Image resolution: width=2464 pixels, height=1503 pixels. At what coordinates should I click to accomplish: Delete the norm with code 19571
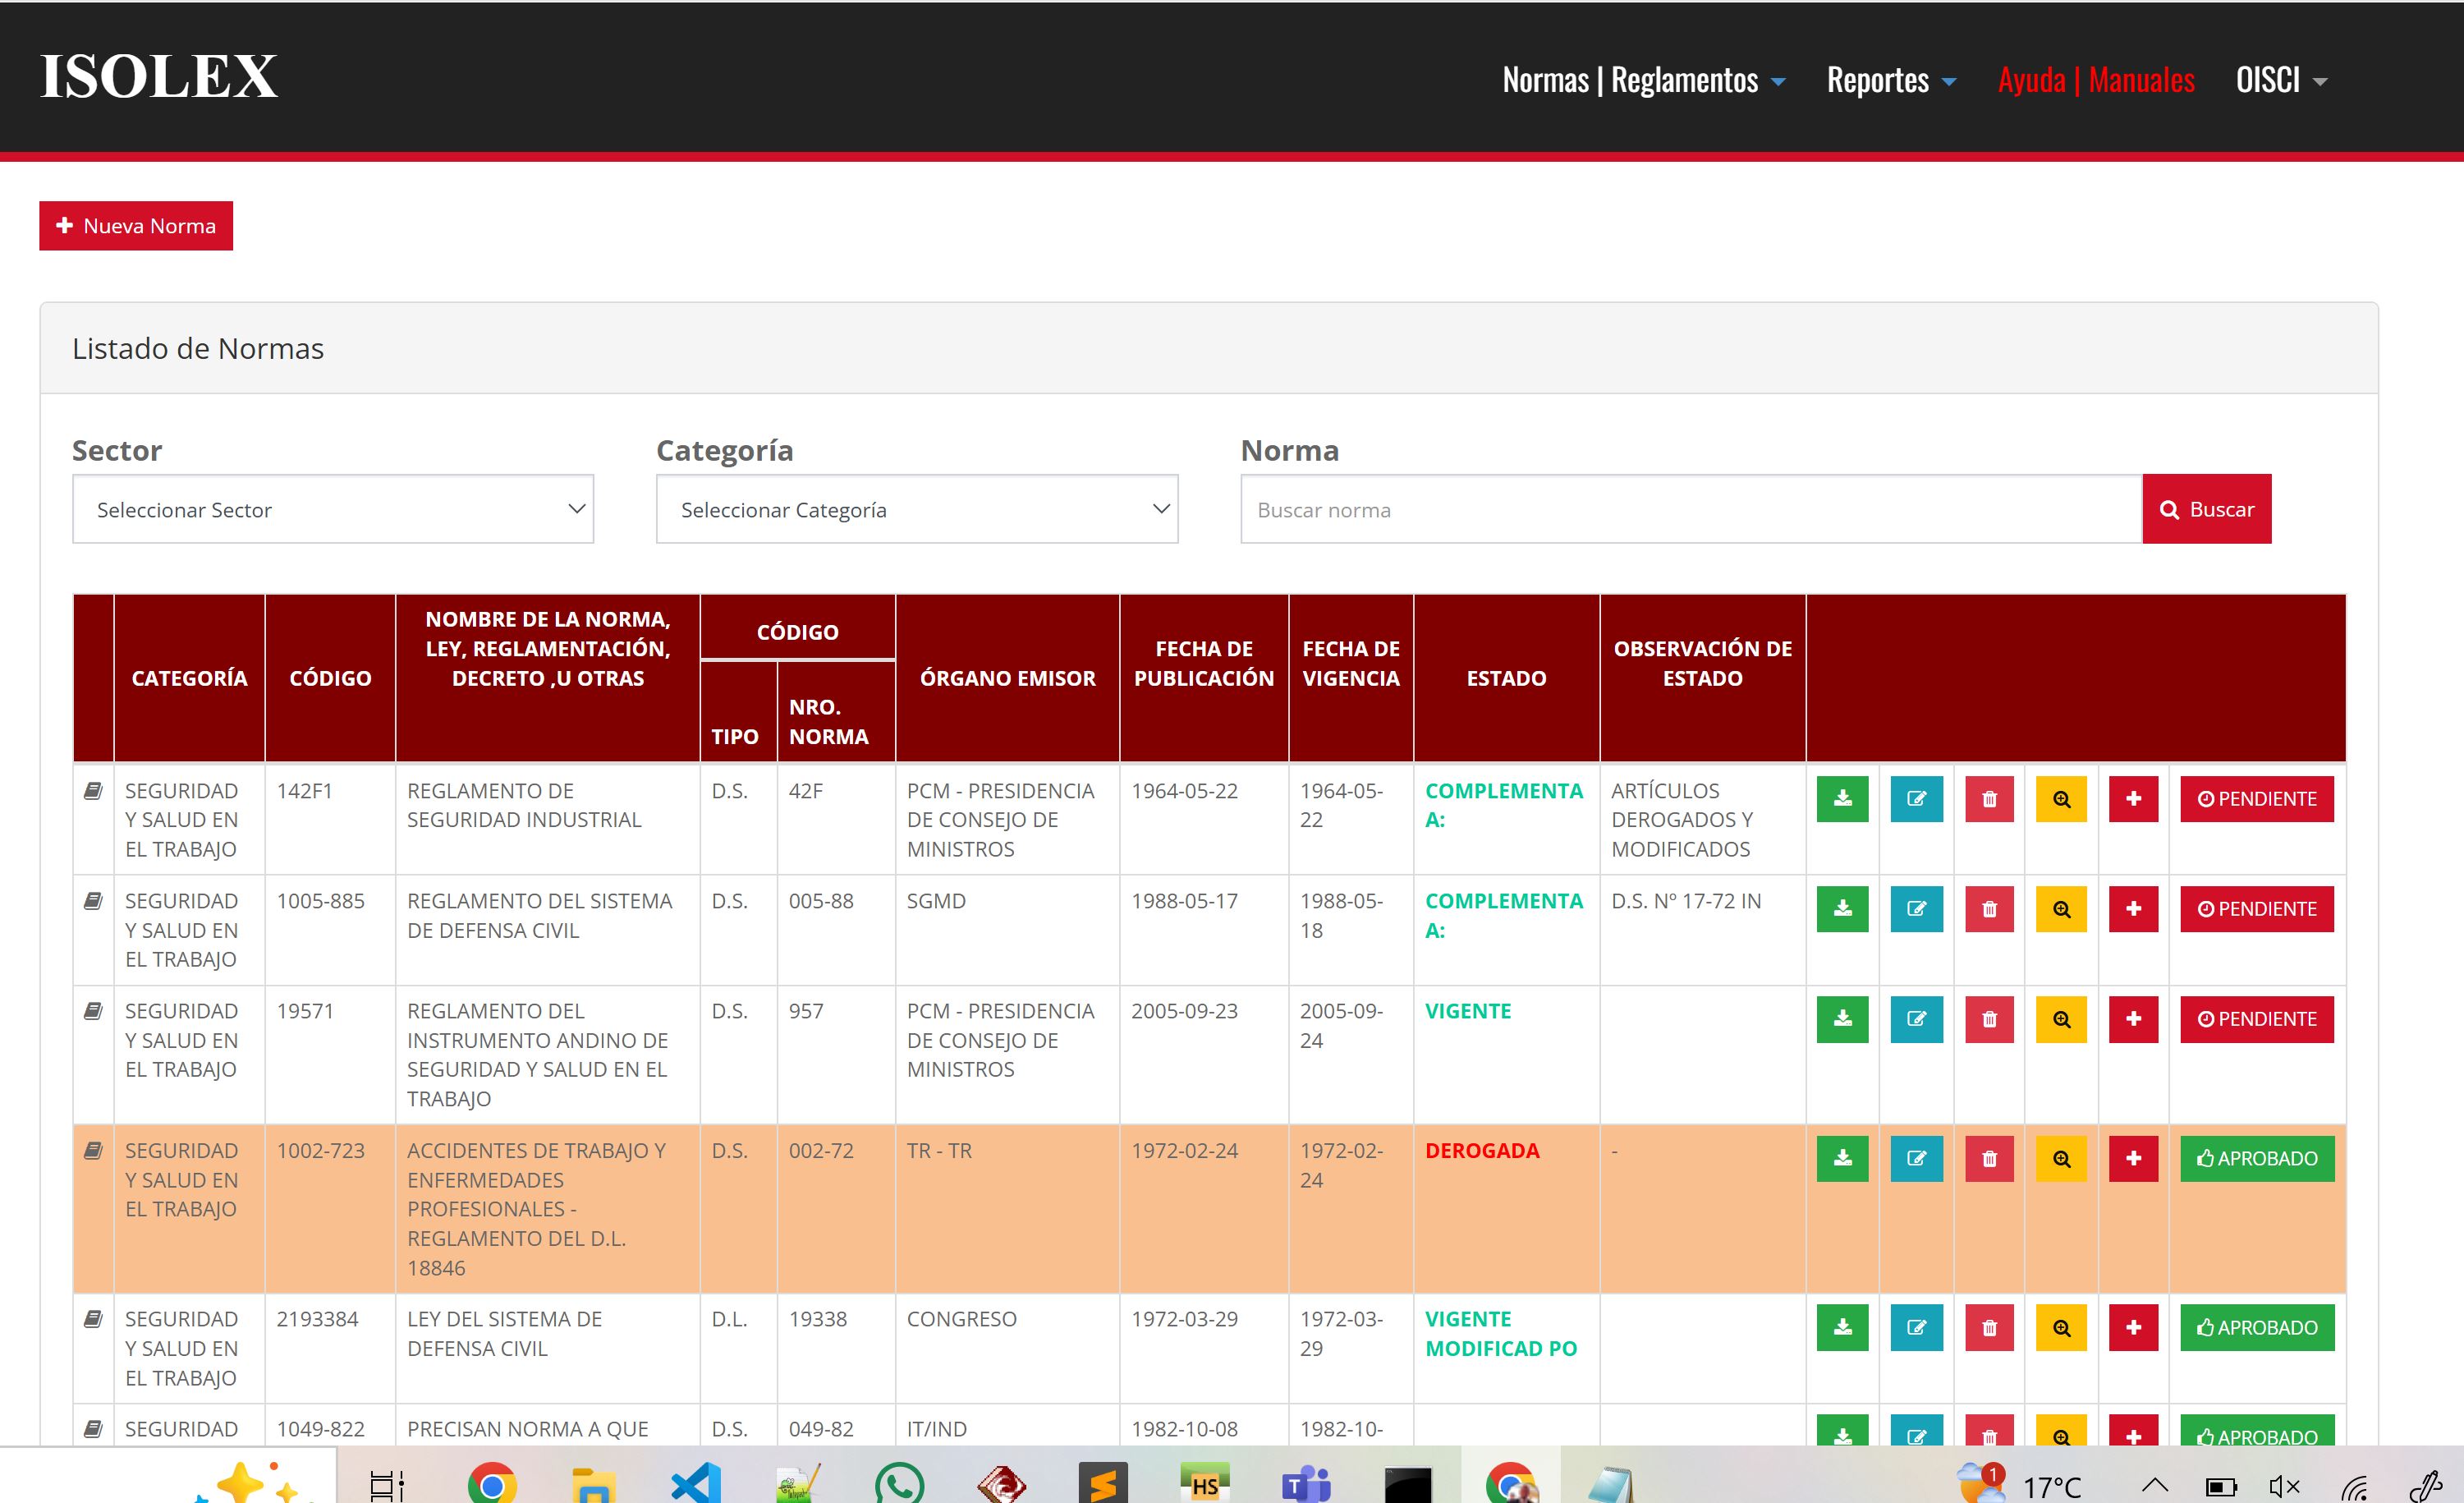[1989, 1019]
